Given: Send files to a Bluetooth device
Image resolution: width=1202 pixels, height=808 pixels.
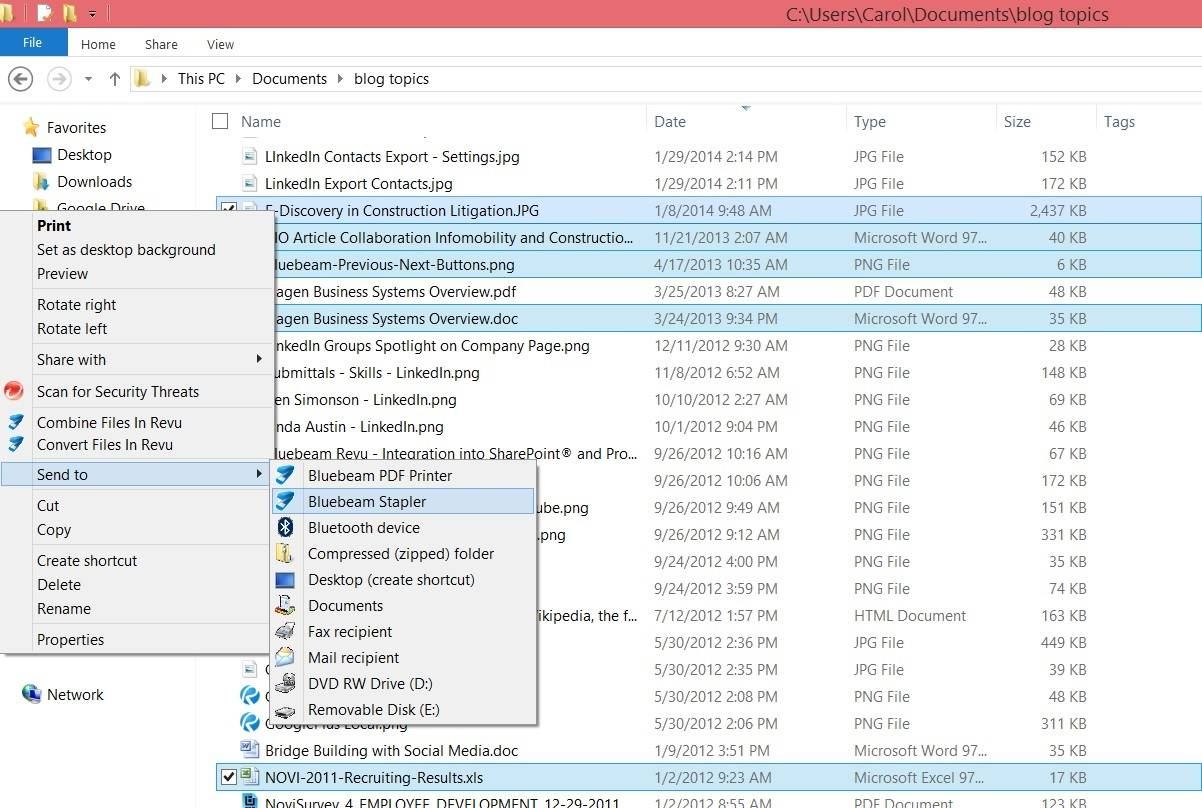Looking at the screenshot, I should click(363, 528).
